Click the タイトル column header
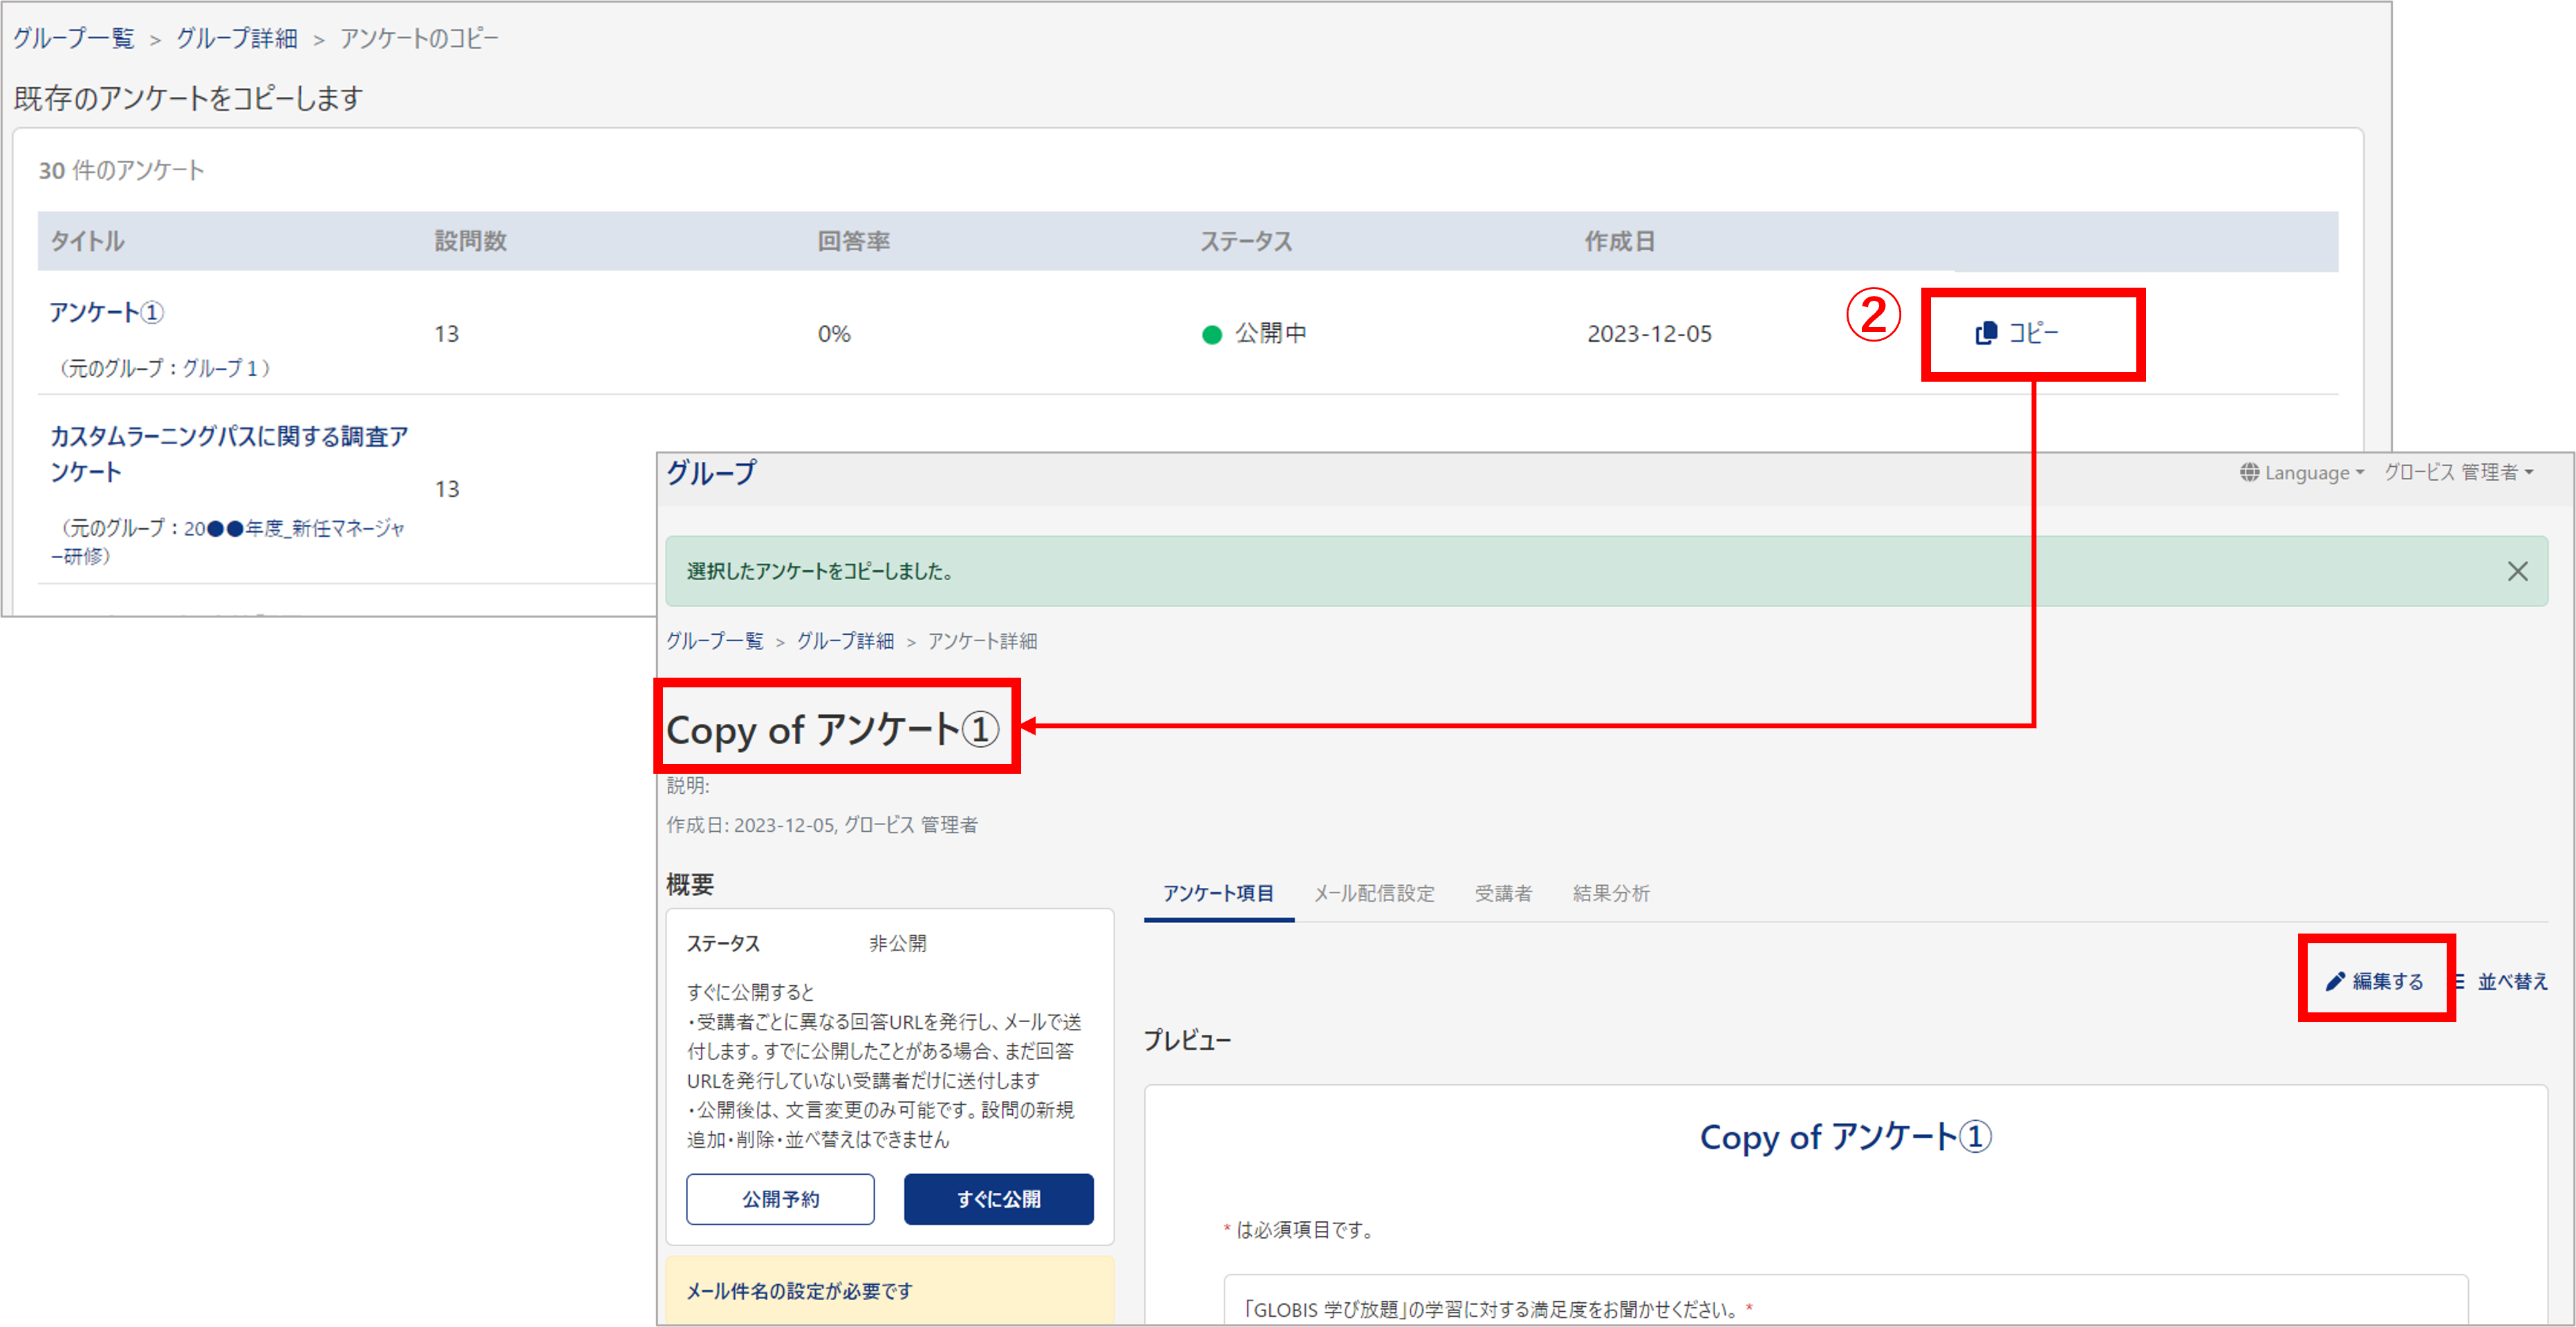 87,241
